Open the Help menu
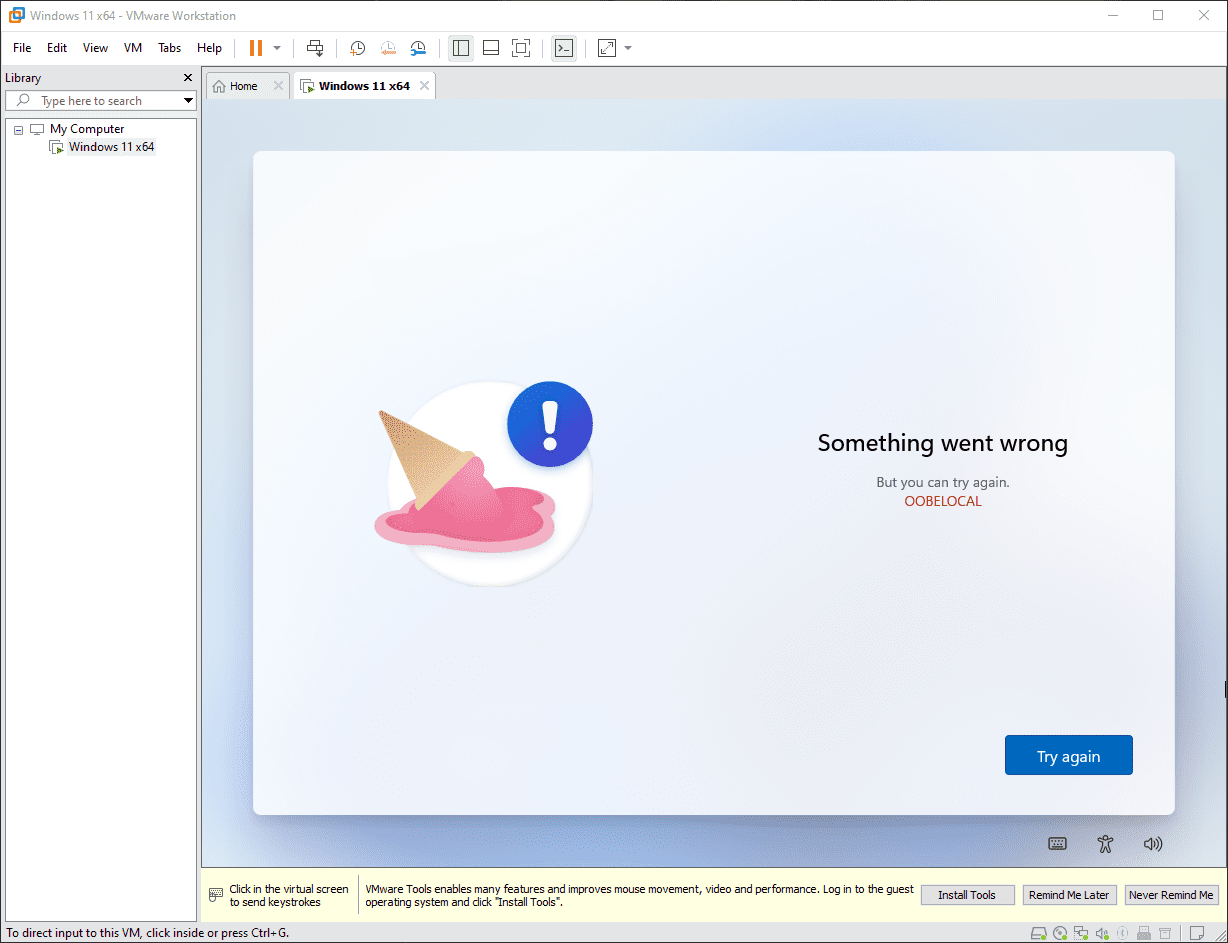This screenshot has width=1228, height=943. [210, 48]
